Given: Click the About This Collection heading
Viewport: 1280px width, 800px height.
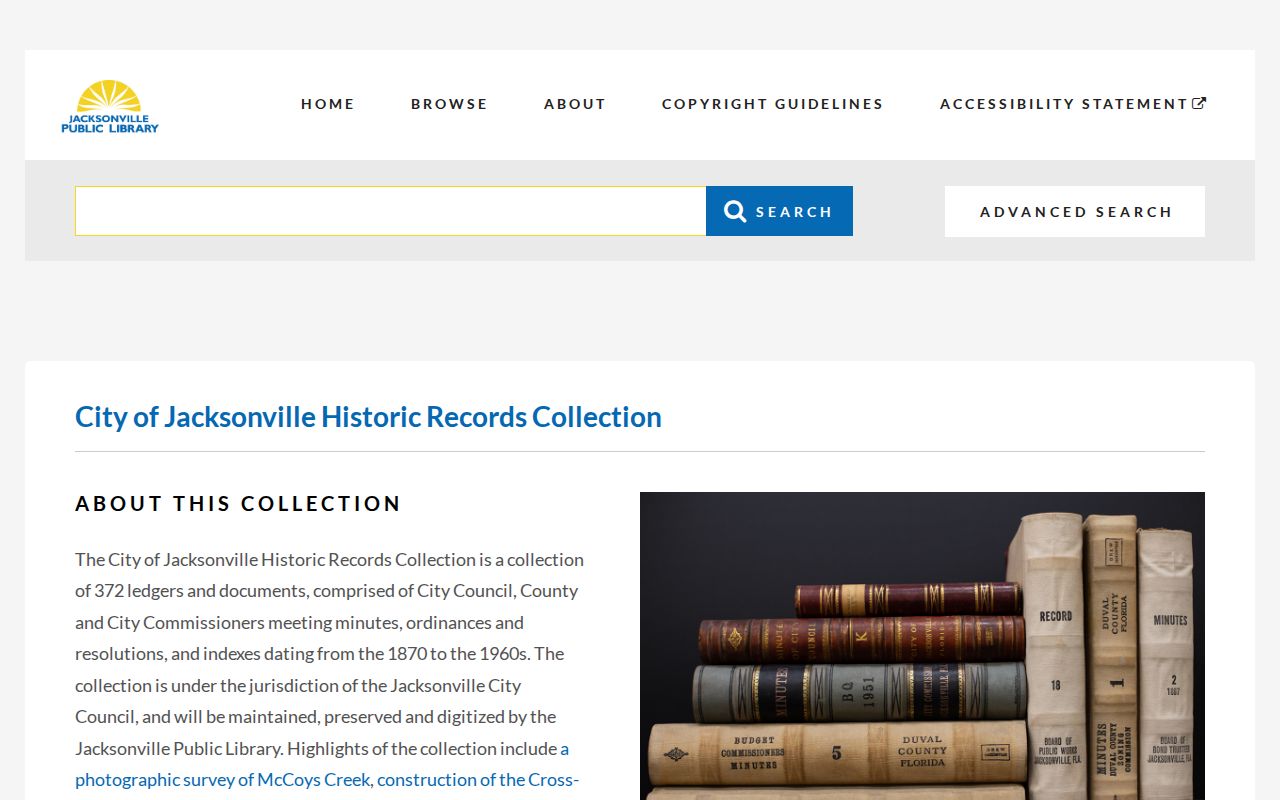Looking at the screenshot, I should [x=238, y=503].
